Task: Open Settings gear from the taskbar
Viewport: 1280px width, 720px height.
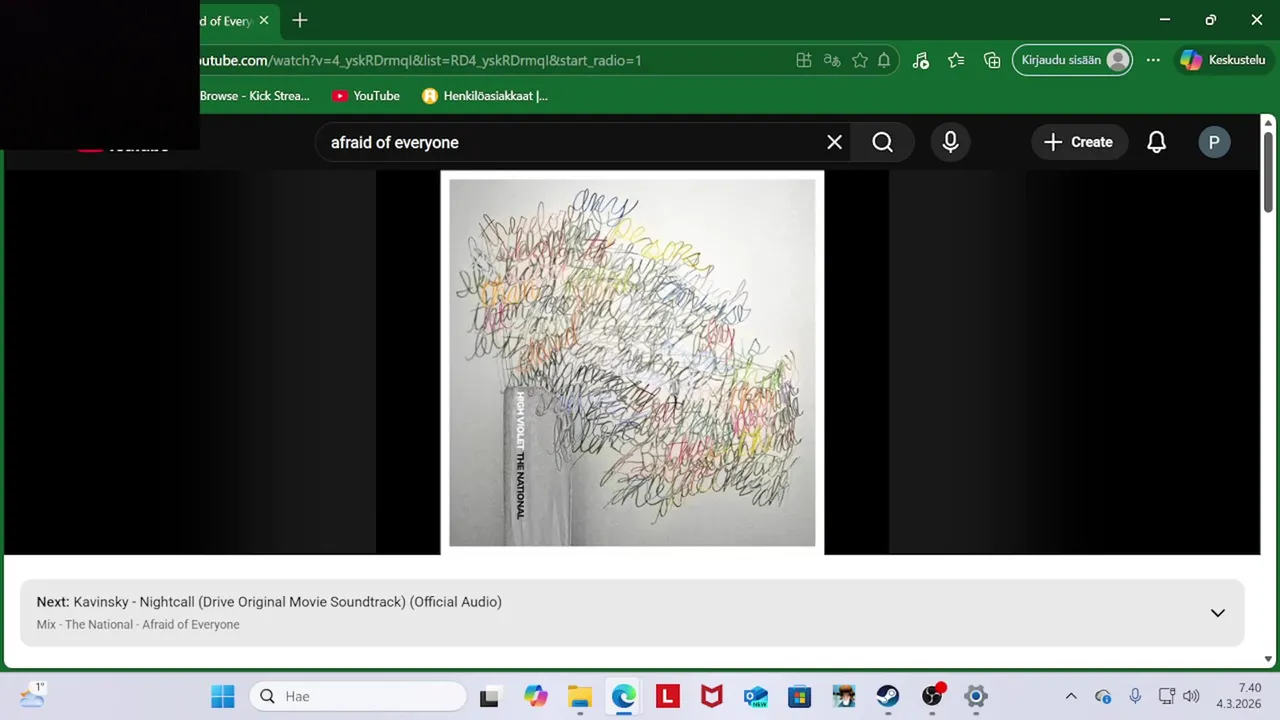Action: coord(976,696)
